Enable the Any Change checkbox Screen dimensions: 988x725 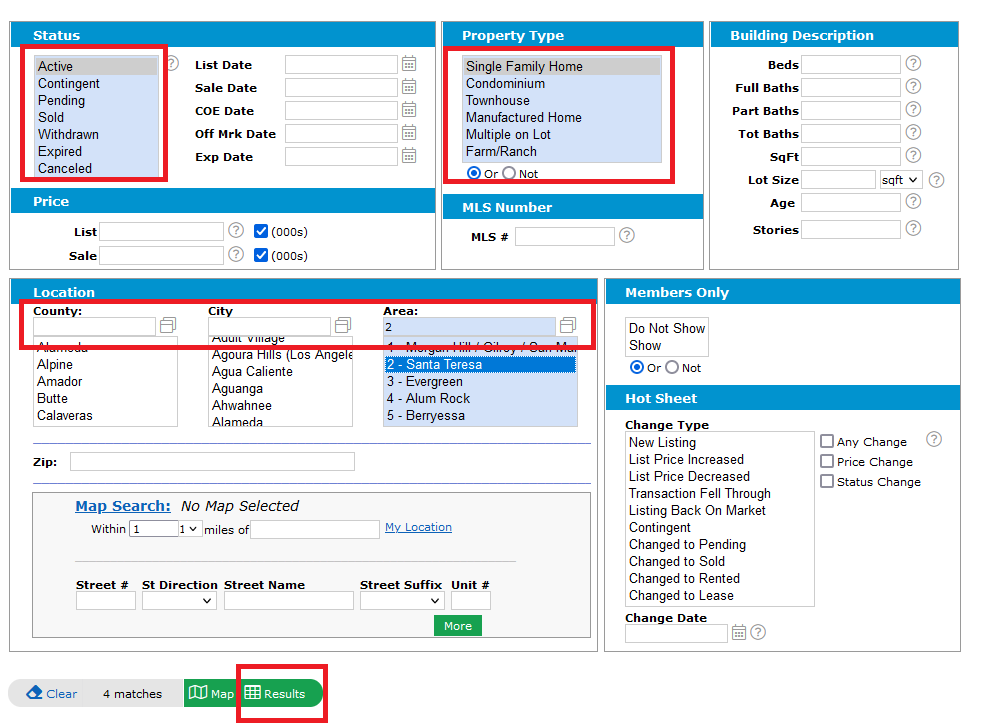pyautogui.click(x=827, y=441)
